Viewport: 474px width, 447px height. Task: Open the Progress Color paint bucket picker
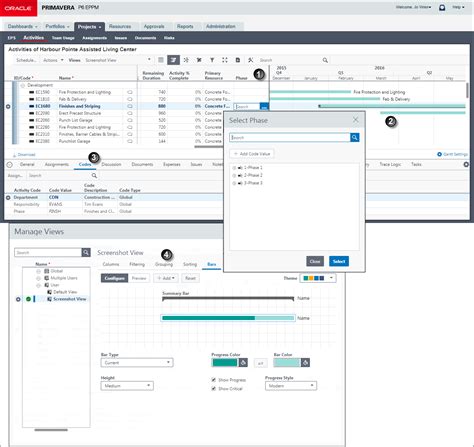coord(243,363)
